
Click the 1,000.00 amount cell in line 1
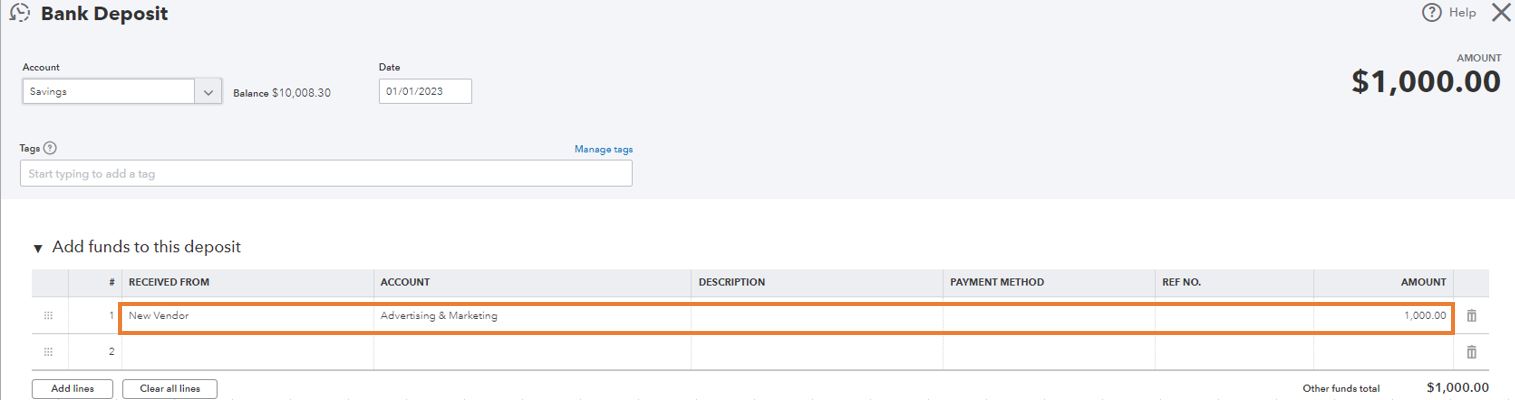pyautogui.click(x=1383, y=316)
